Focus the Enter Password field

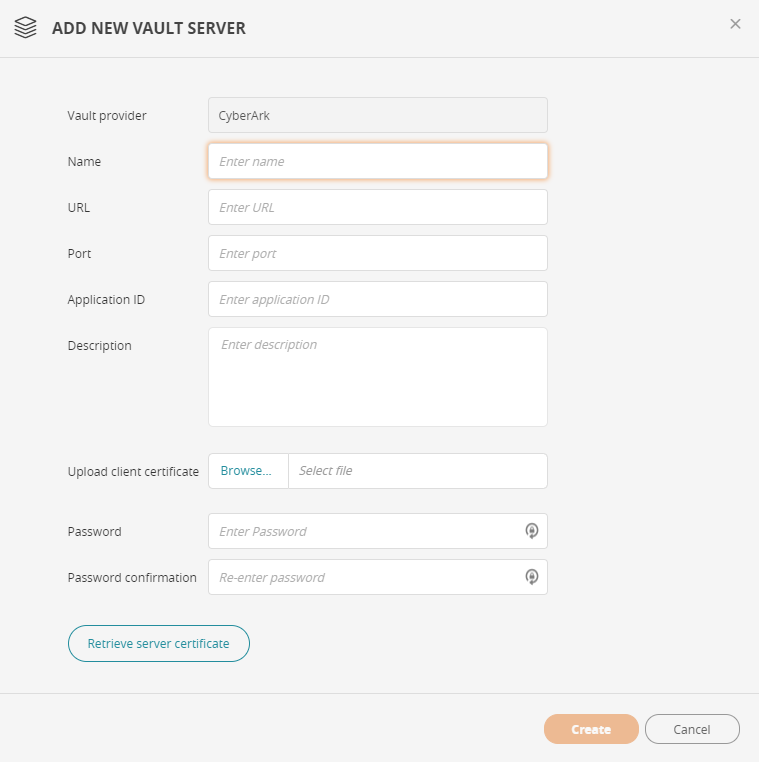pyautogui.click(x=365, y=531)
